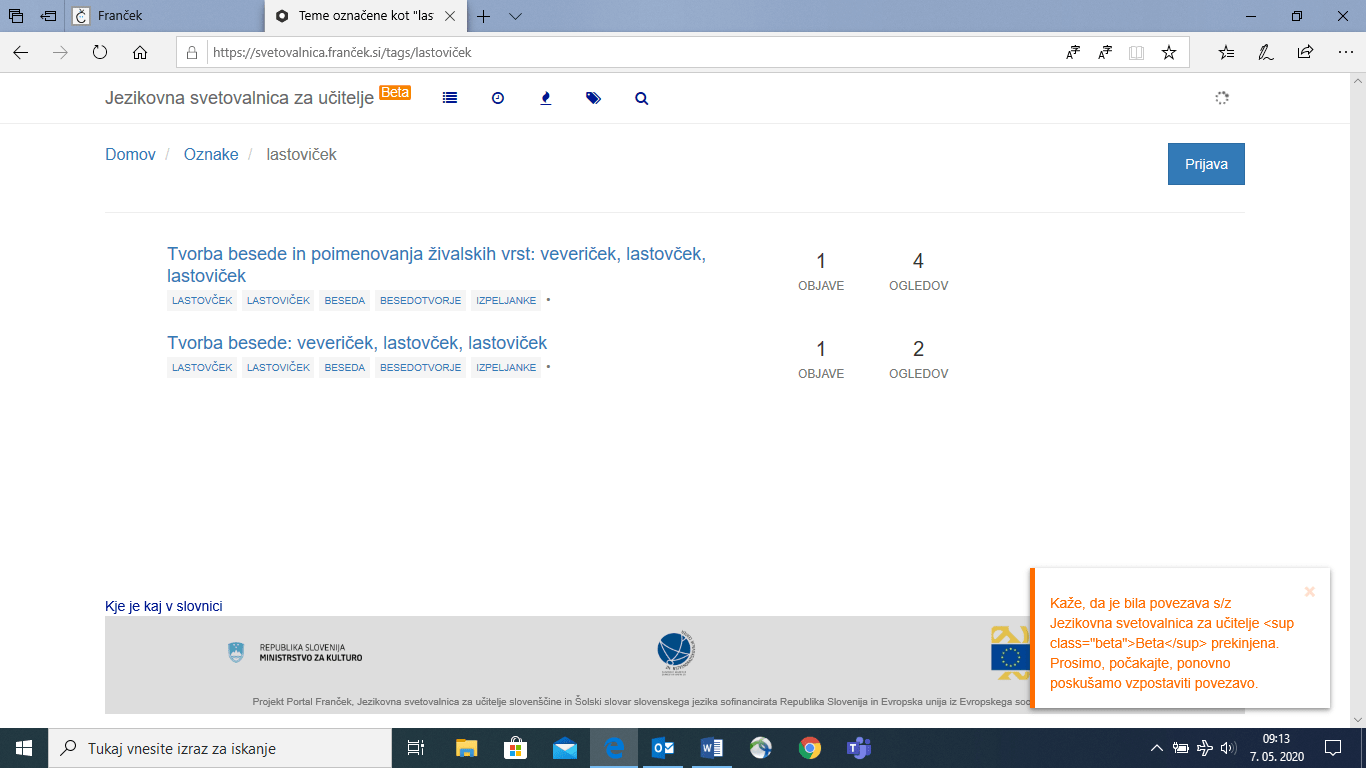The image size is (1366, 768).
Task: Open browser Share icon
Action: [1305, 53]
